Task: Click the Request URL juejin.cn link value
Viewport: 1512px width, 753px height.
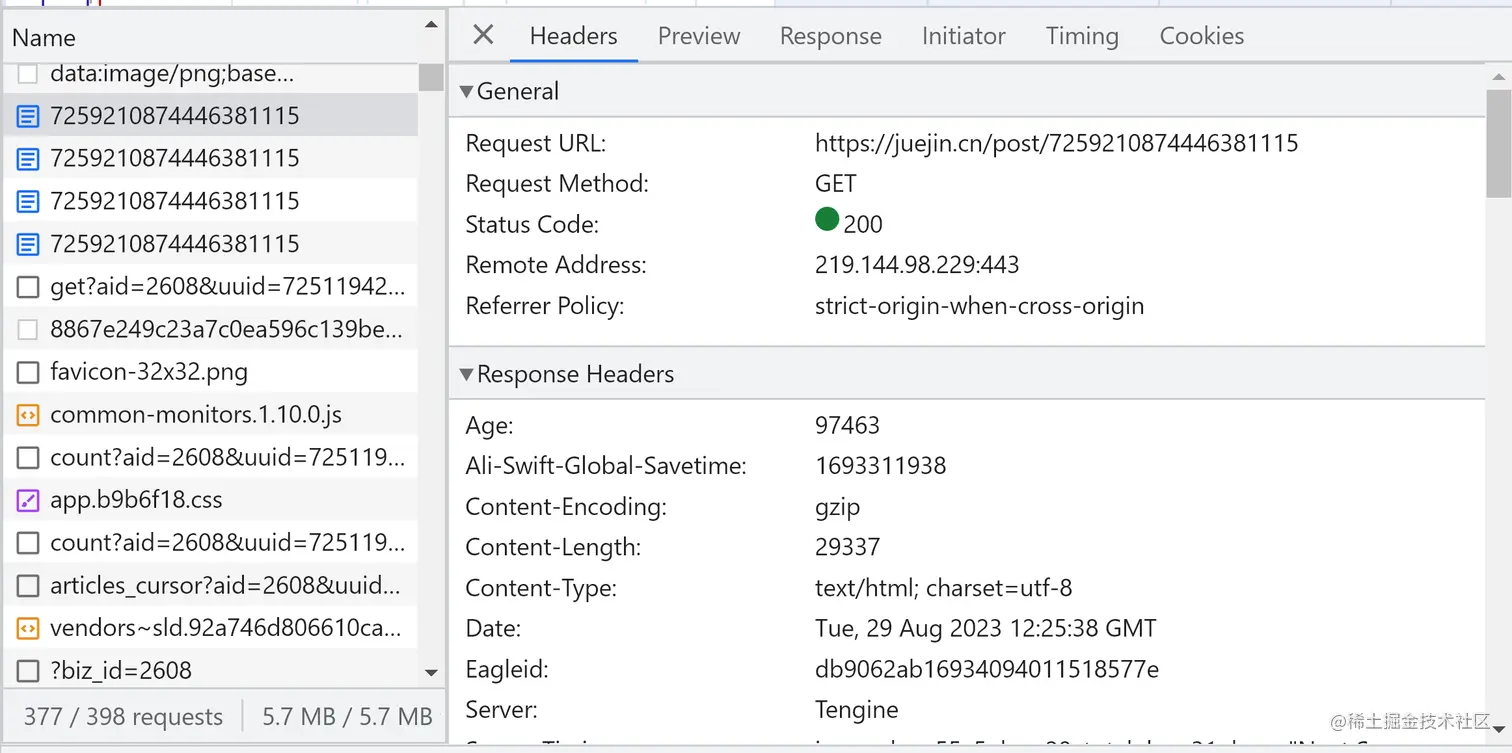Action: pyautogui.click(x=1056, y=143)
